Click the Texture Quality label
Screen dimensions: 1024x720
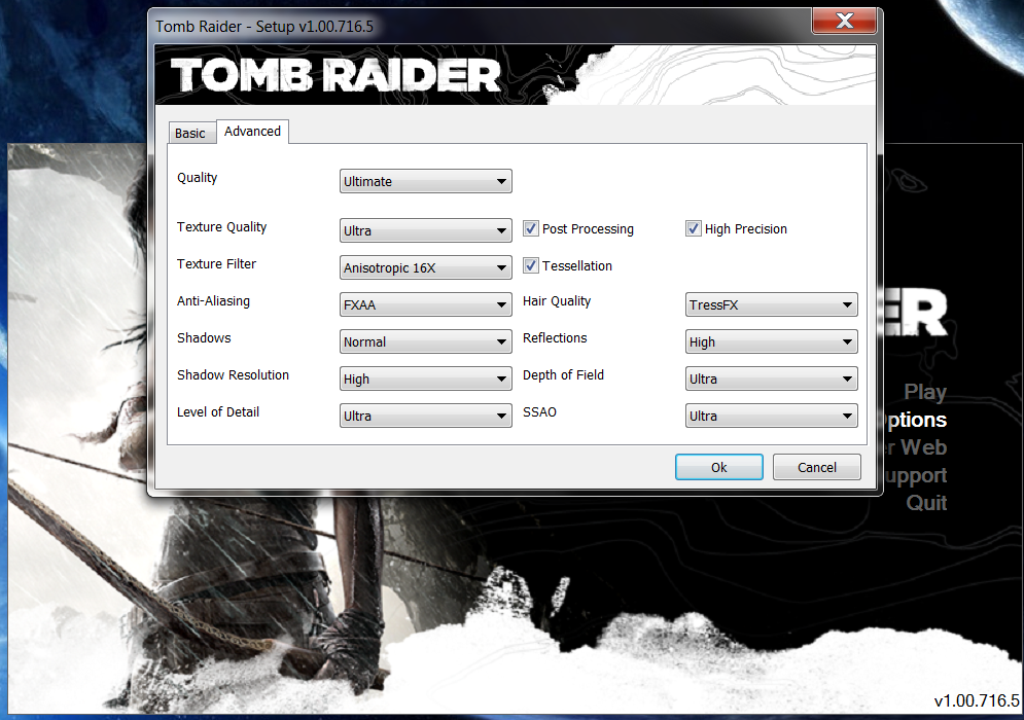click(221, 227)
